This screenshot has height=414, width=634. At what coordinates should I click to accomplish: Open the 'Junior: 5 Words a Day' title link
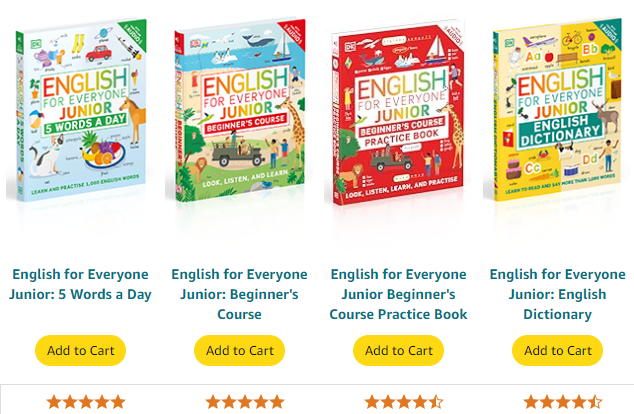click(80, 284)
